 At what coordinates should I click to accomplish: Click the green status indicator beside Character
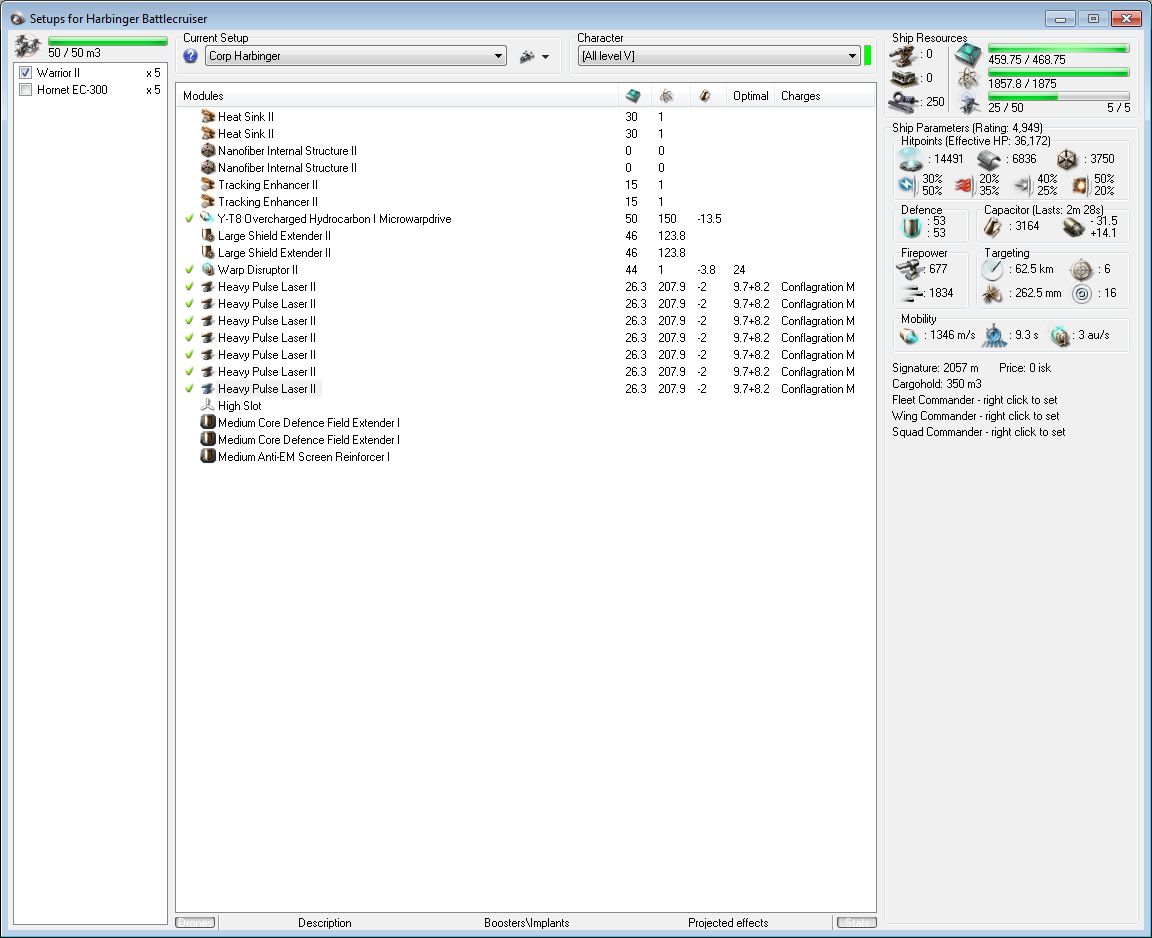(x=868, y=56)
